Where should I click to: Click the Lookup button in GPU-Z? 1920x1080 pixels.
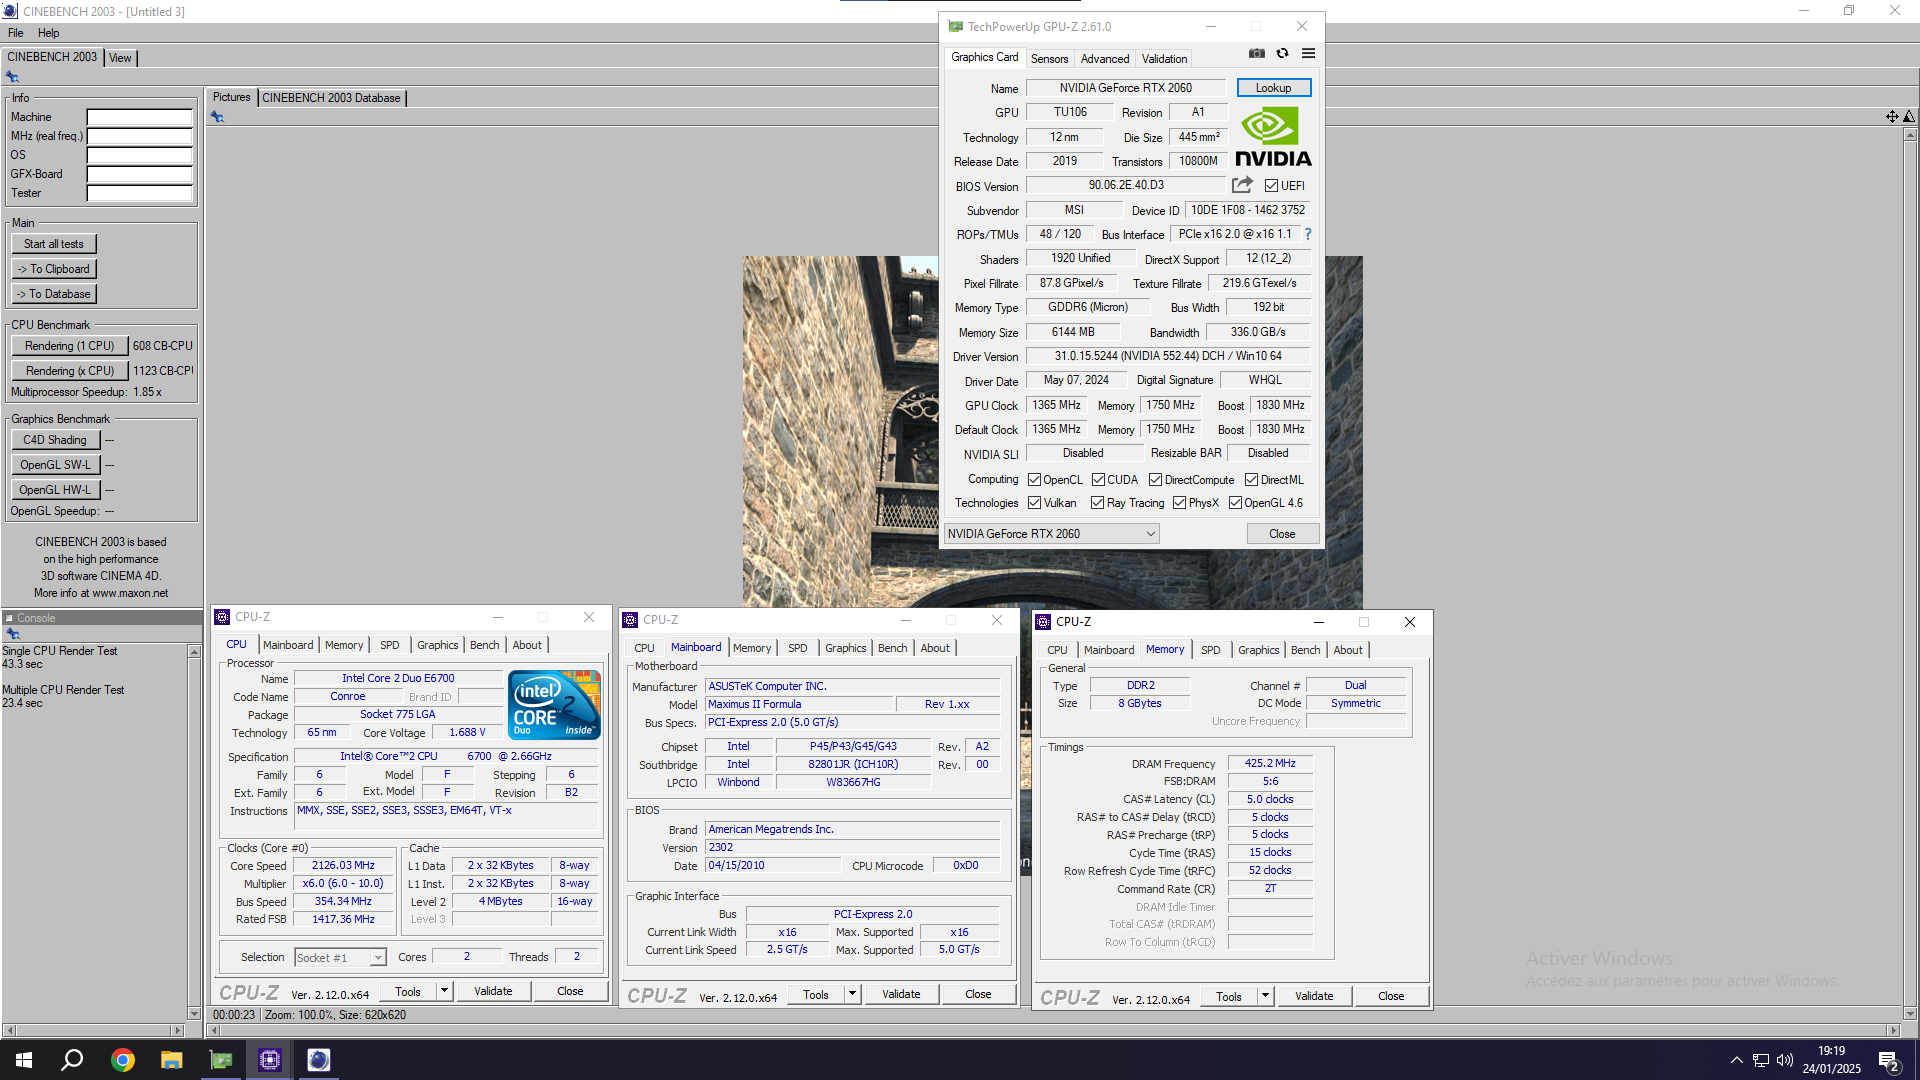1273,88
